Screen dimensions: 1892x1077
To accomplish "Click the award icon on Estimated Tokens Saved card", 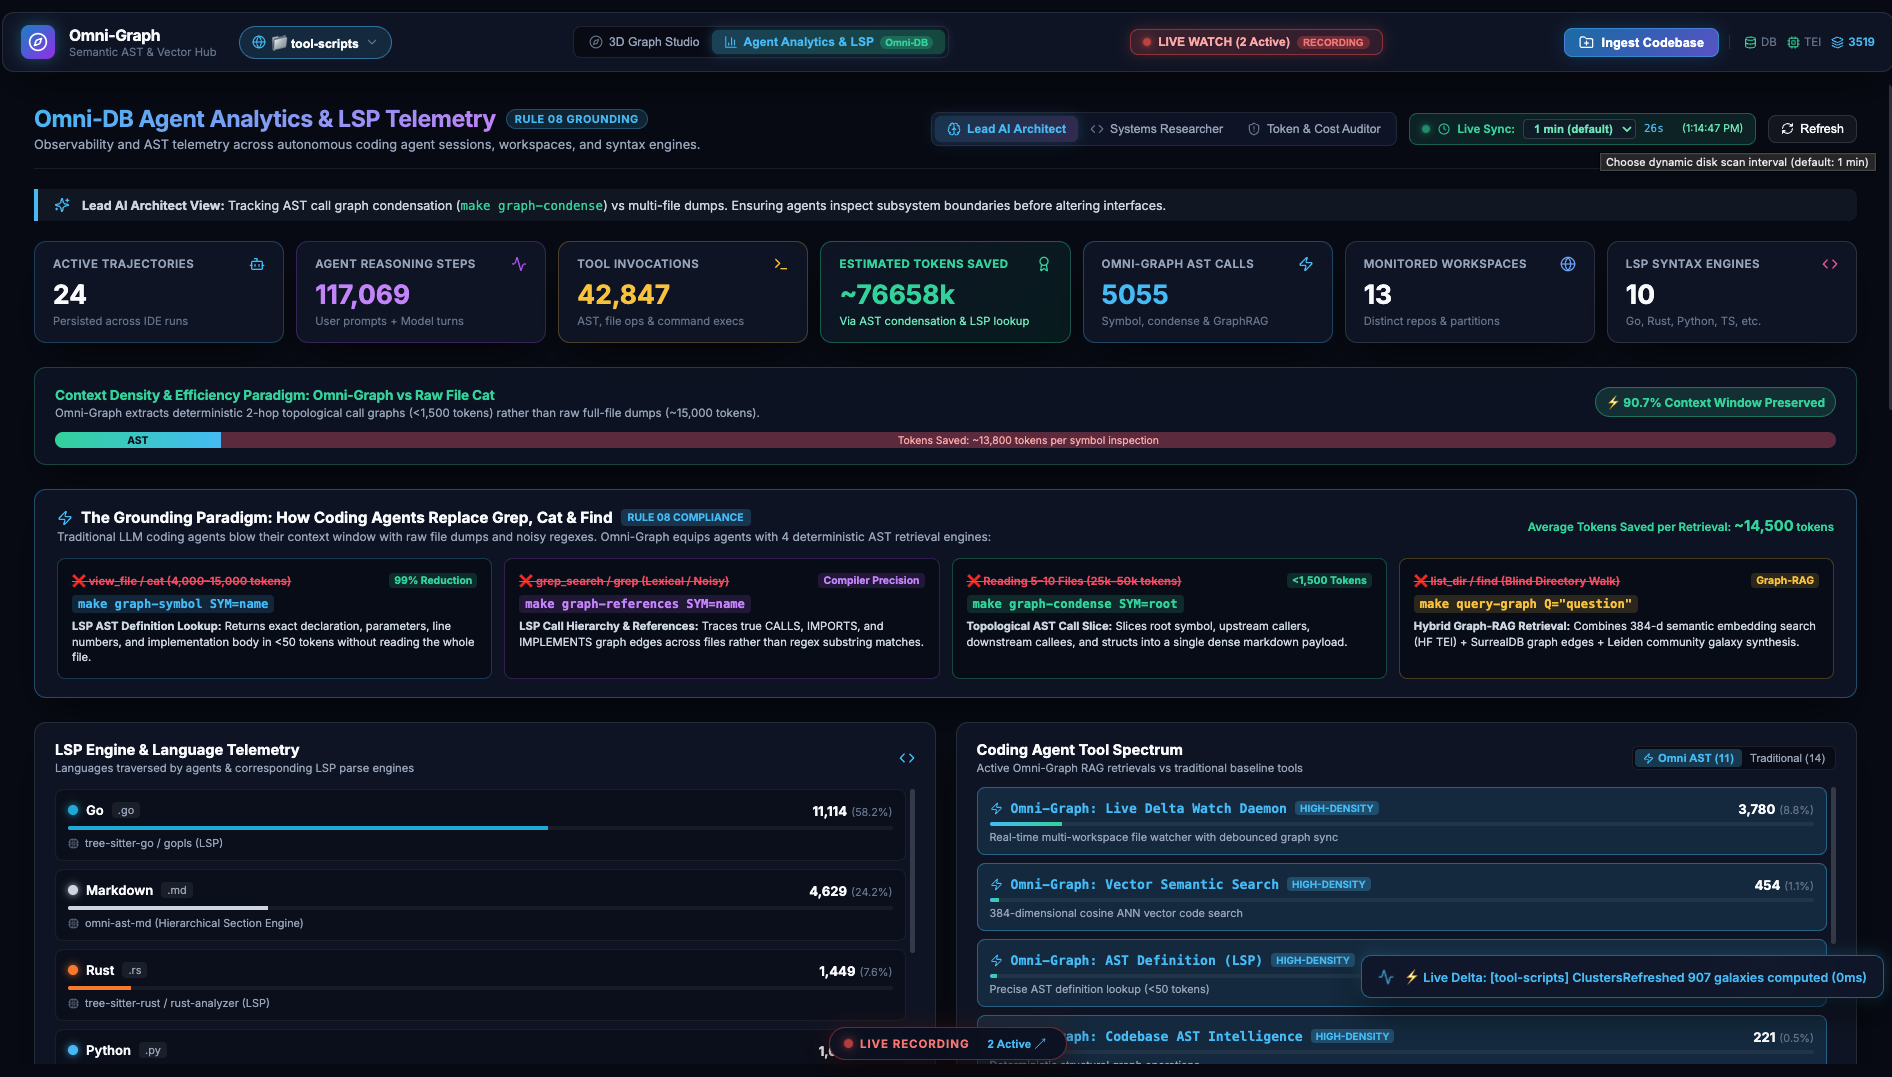I will 1044,264.
